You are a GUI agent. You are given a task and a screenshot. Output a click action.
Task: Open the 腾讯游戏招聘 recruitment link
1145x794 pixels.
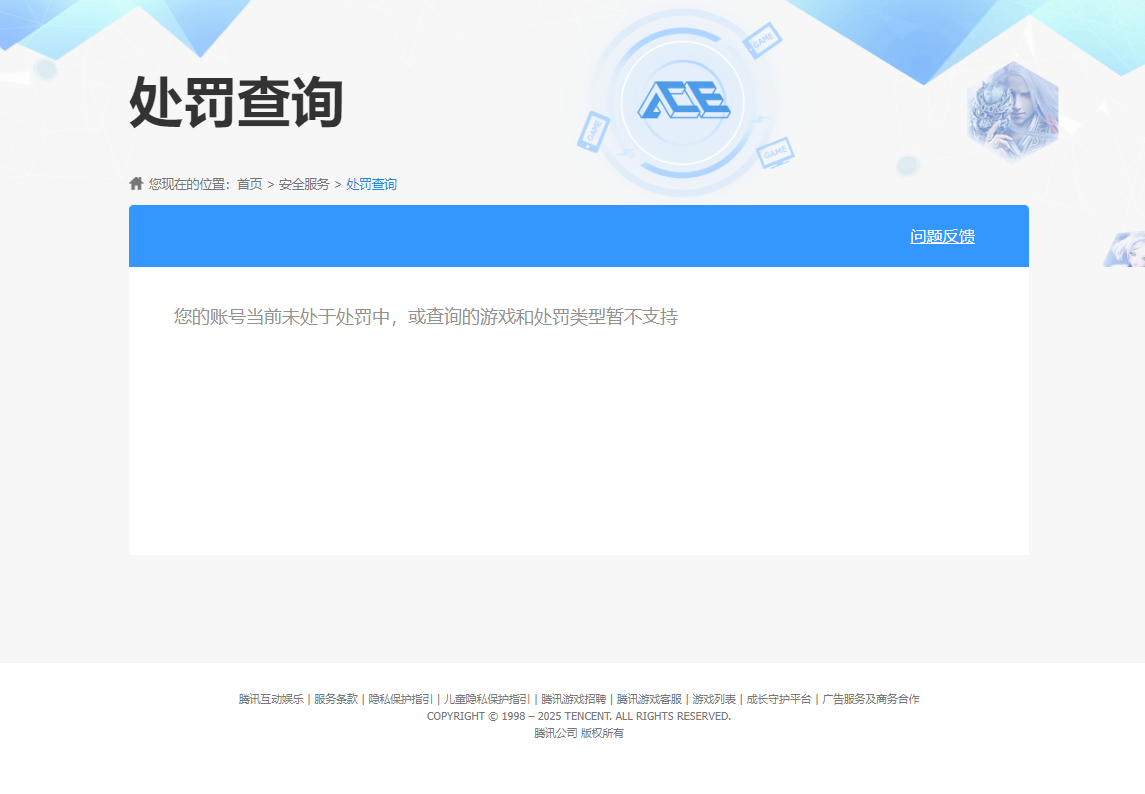[571, 700]
